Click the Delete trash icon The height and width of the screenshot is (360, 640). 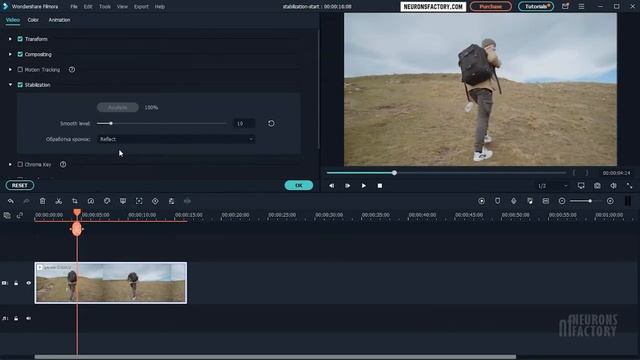[42, 201]
